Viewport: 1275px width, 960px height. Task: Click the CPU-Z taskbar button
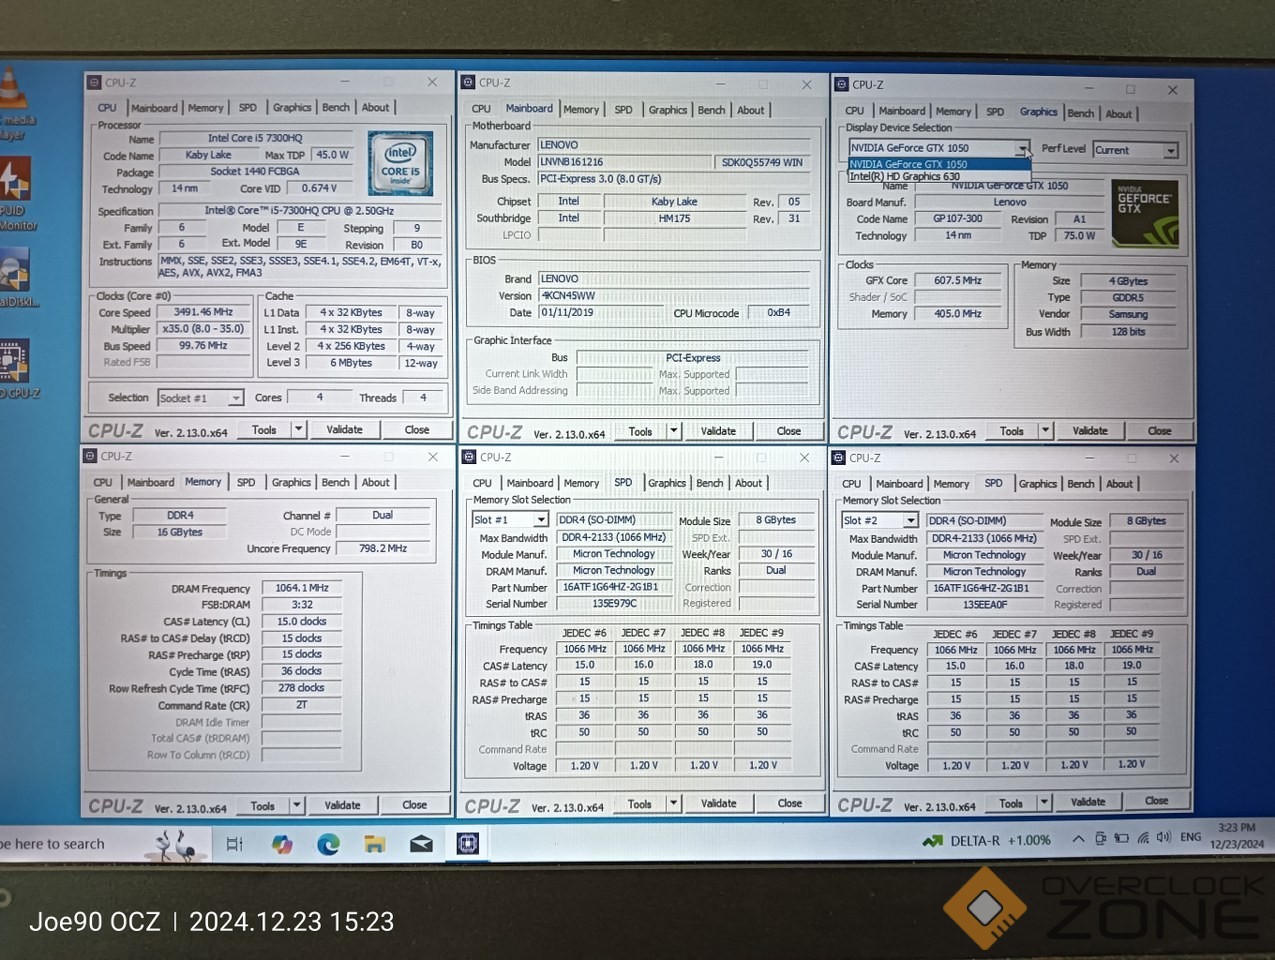467,845
